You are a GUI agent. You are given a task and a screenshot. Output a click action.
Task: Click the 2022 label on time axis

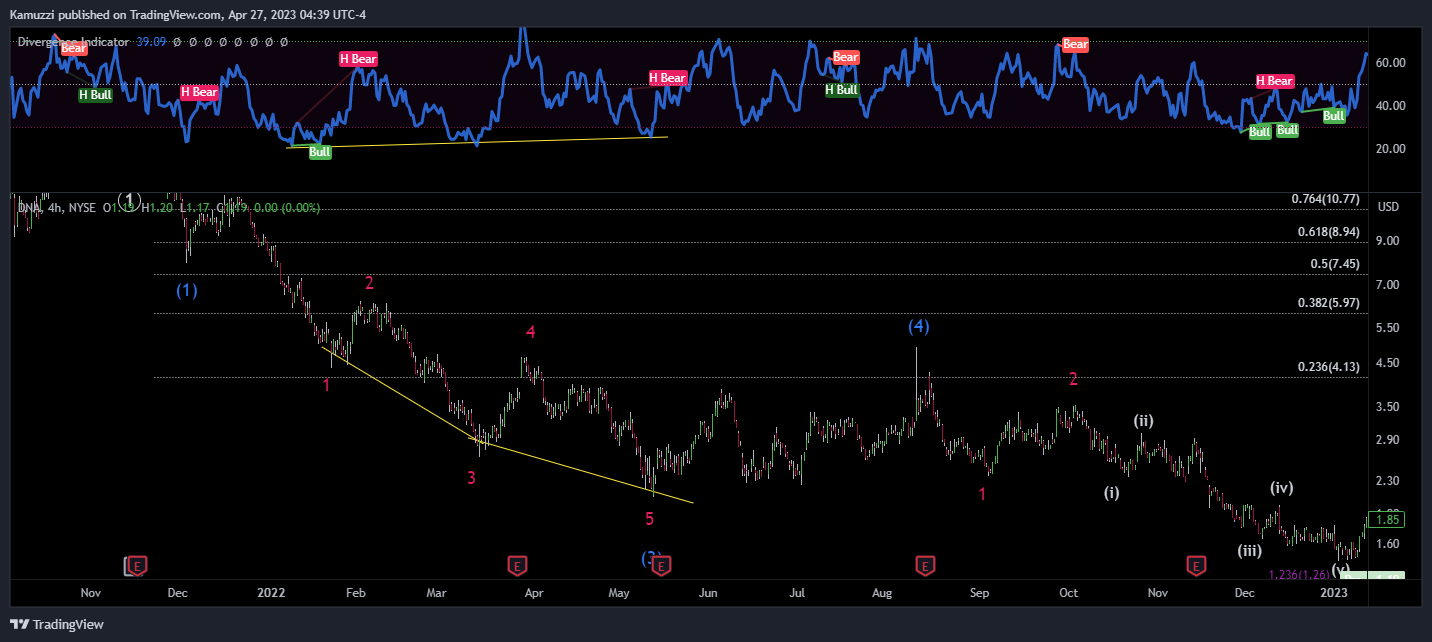pyautogui.click(x=272, y=593)
